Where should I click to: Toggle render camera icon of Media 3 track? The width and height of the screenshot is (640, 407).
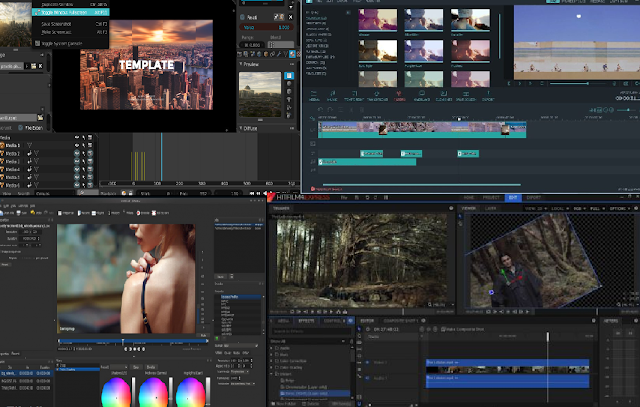pos(90,161)
